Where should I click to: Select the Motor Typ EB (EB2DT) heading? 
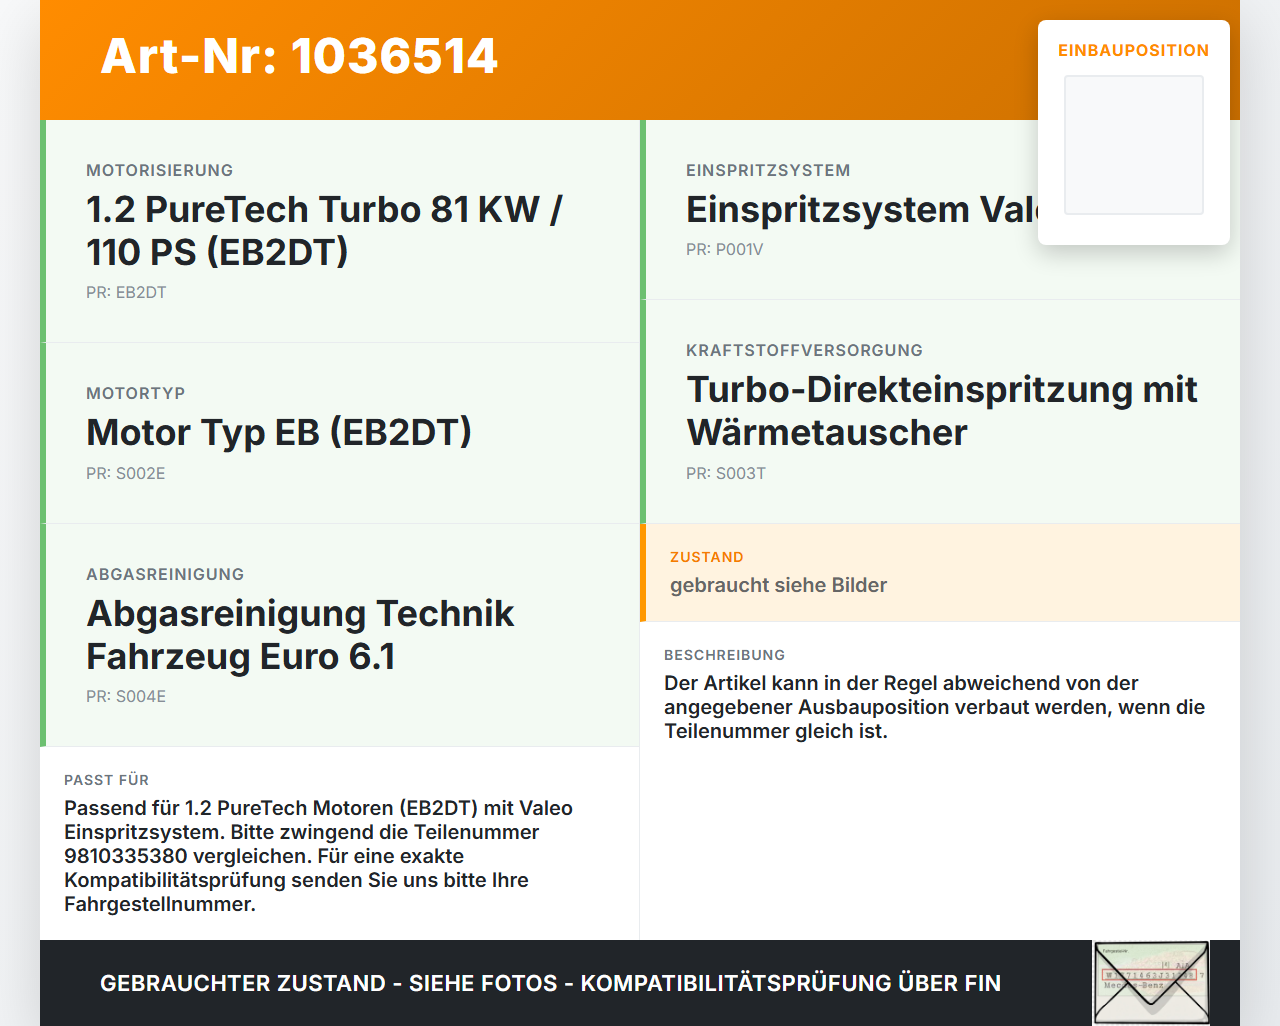[x=279, y=433]
